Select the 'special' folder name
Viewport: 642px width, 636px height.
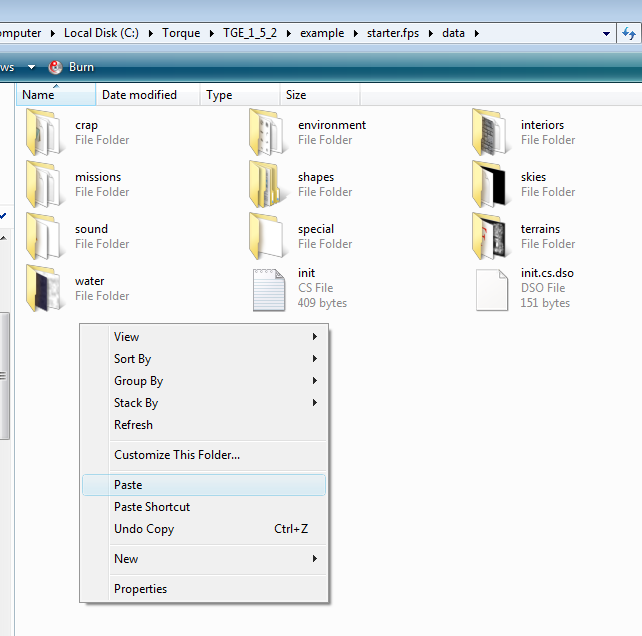tap(316, 229)
